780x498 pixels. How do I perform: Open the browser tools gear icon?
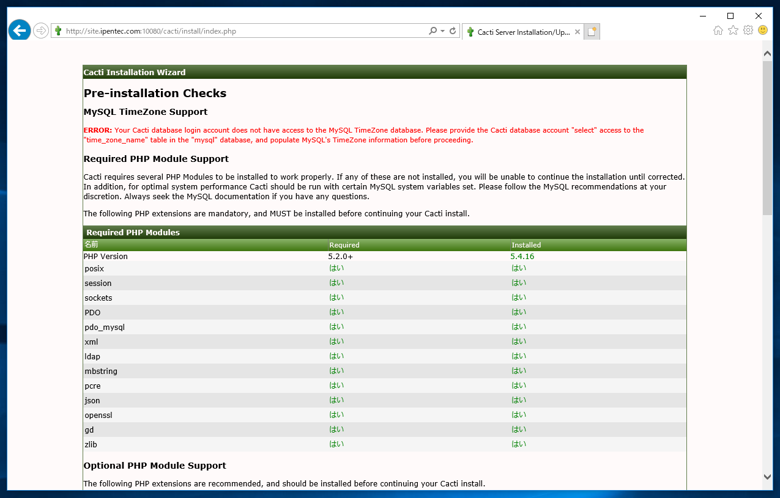point(748,30)
